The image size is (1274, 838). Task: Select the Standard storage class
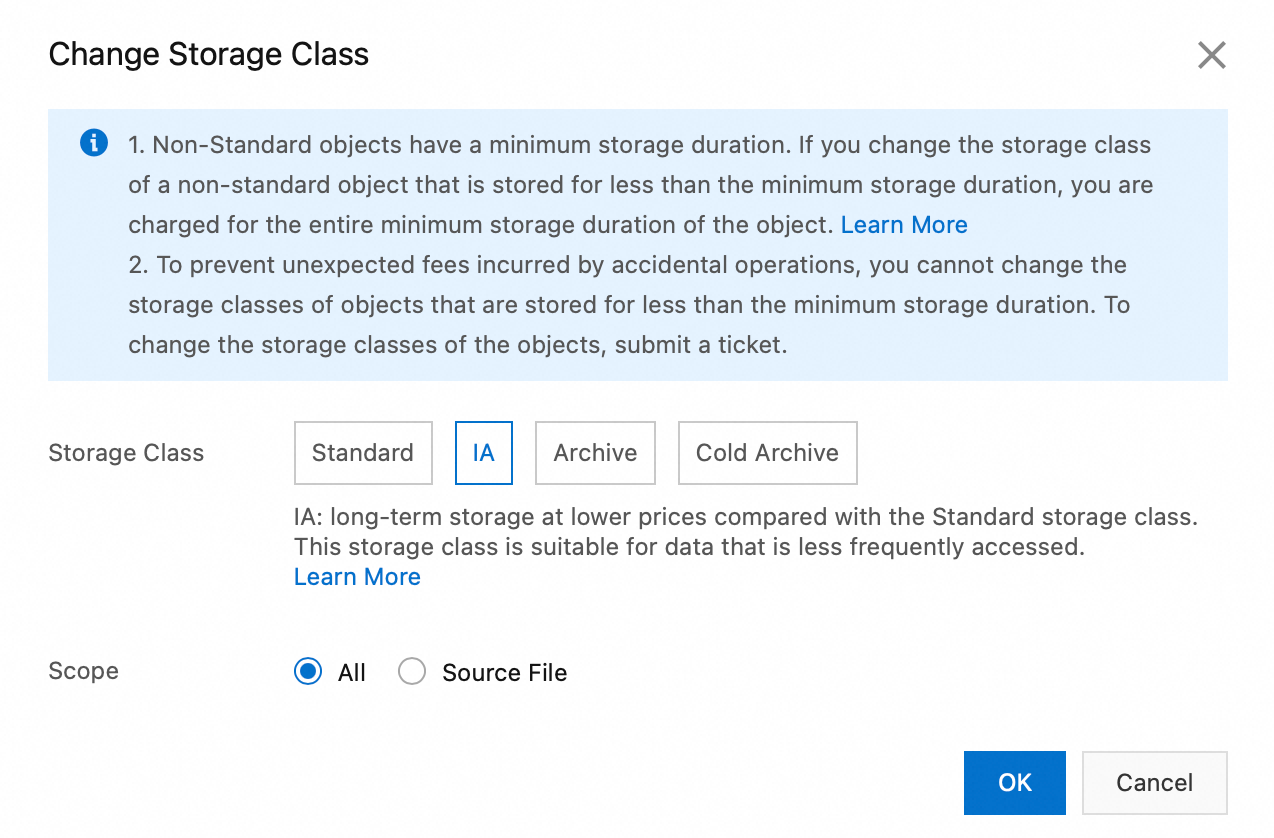363,453
